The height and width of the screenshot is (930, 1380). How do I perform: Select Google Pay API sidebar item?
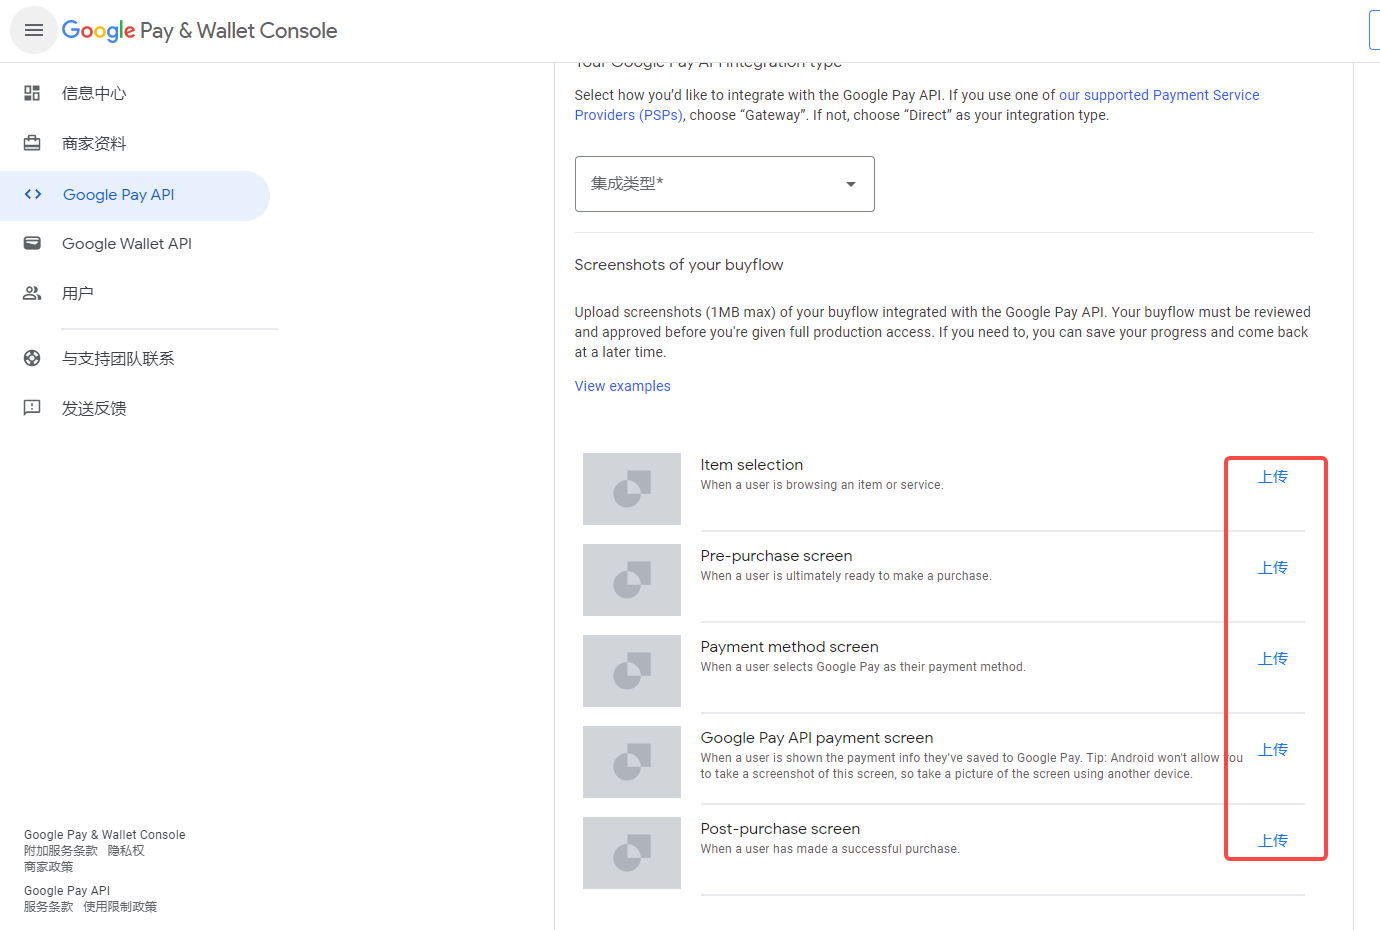pyautogui.click(x=135, y=195)
